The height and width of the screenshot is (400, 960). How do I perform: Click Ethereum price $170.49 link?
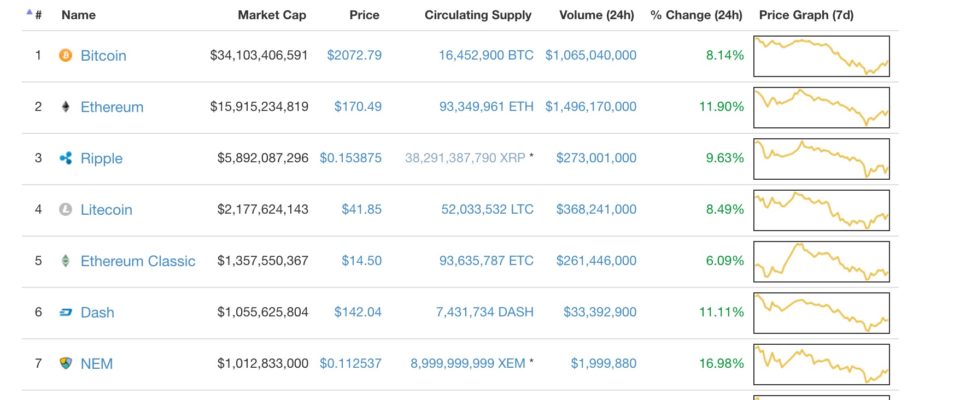358,107
